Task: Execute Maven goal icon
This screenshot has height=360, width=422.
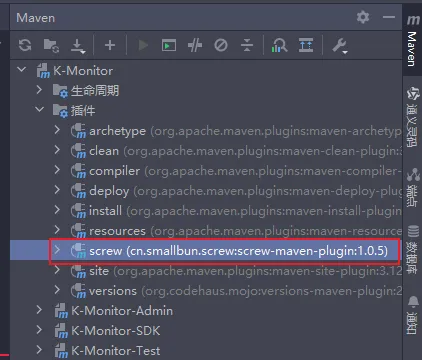Action: point(169,45)
